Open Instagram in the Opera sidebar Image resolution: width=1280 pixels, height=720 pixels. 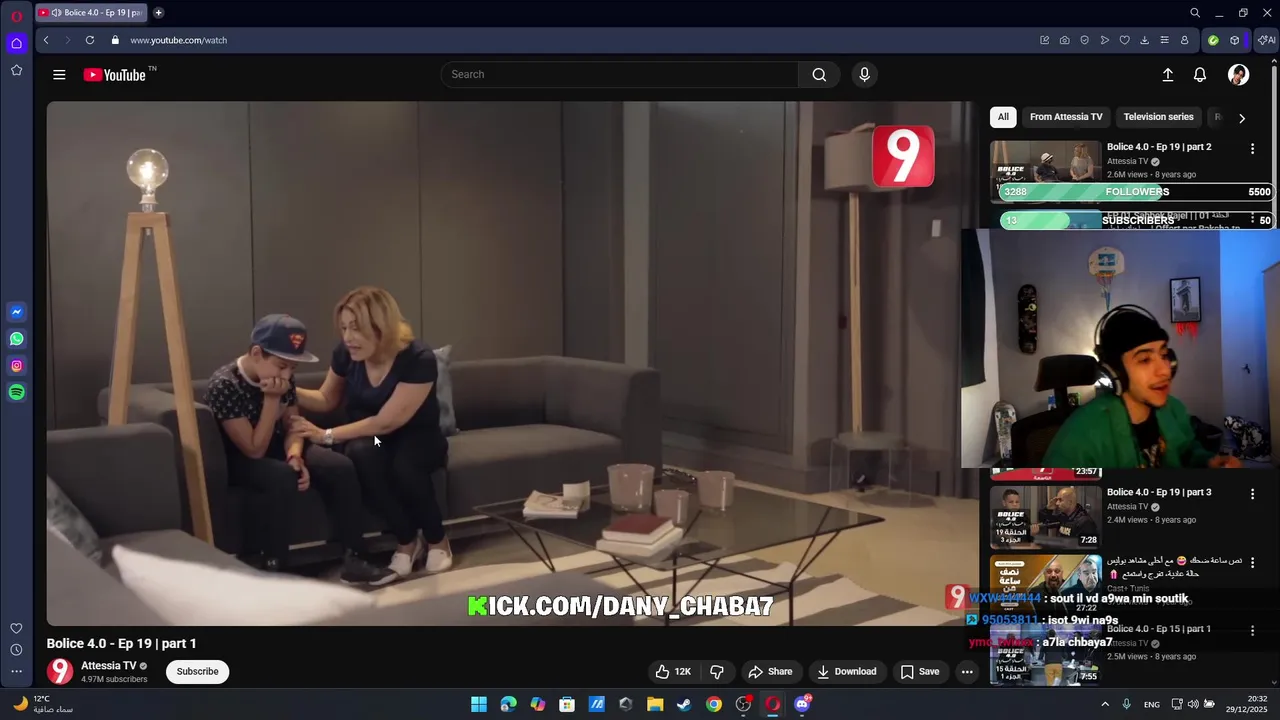click(16, 366)
